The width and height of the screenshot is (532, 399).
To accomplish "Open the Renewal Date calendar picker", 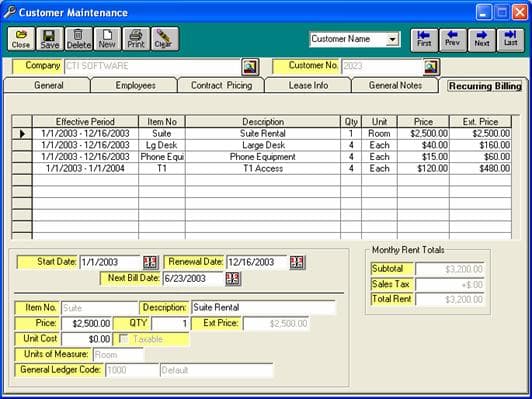I will point(298,262).
